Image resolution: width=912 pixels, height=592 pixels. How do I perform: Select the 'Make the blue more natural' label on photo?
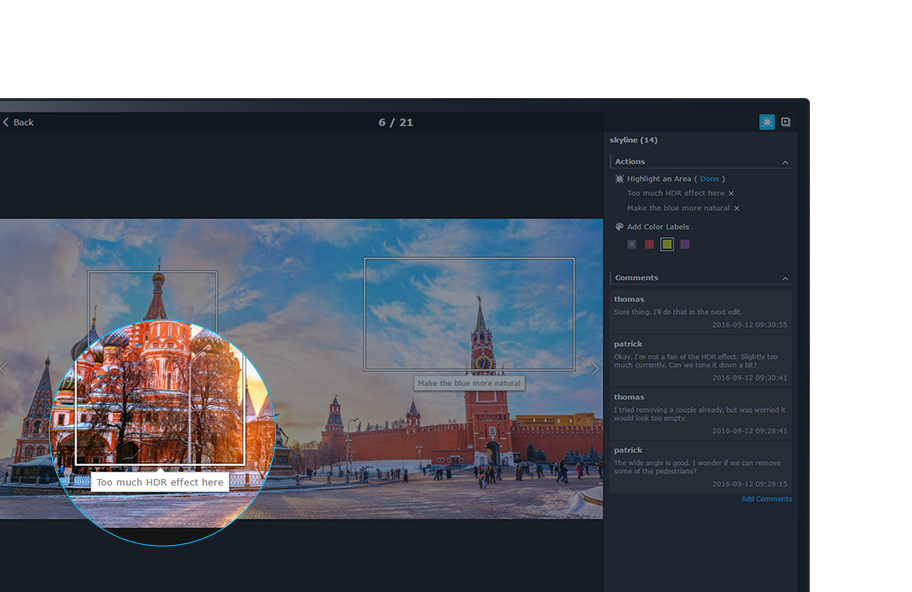tap(469, 383)
